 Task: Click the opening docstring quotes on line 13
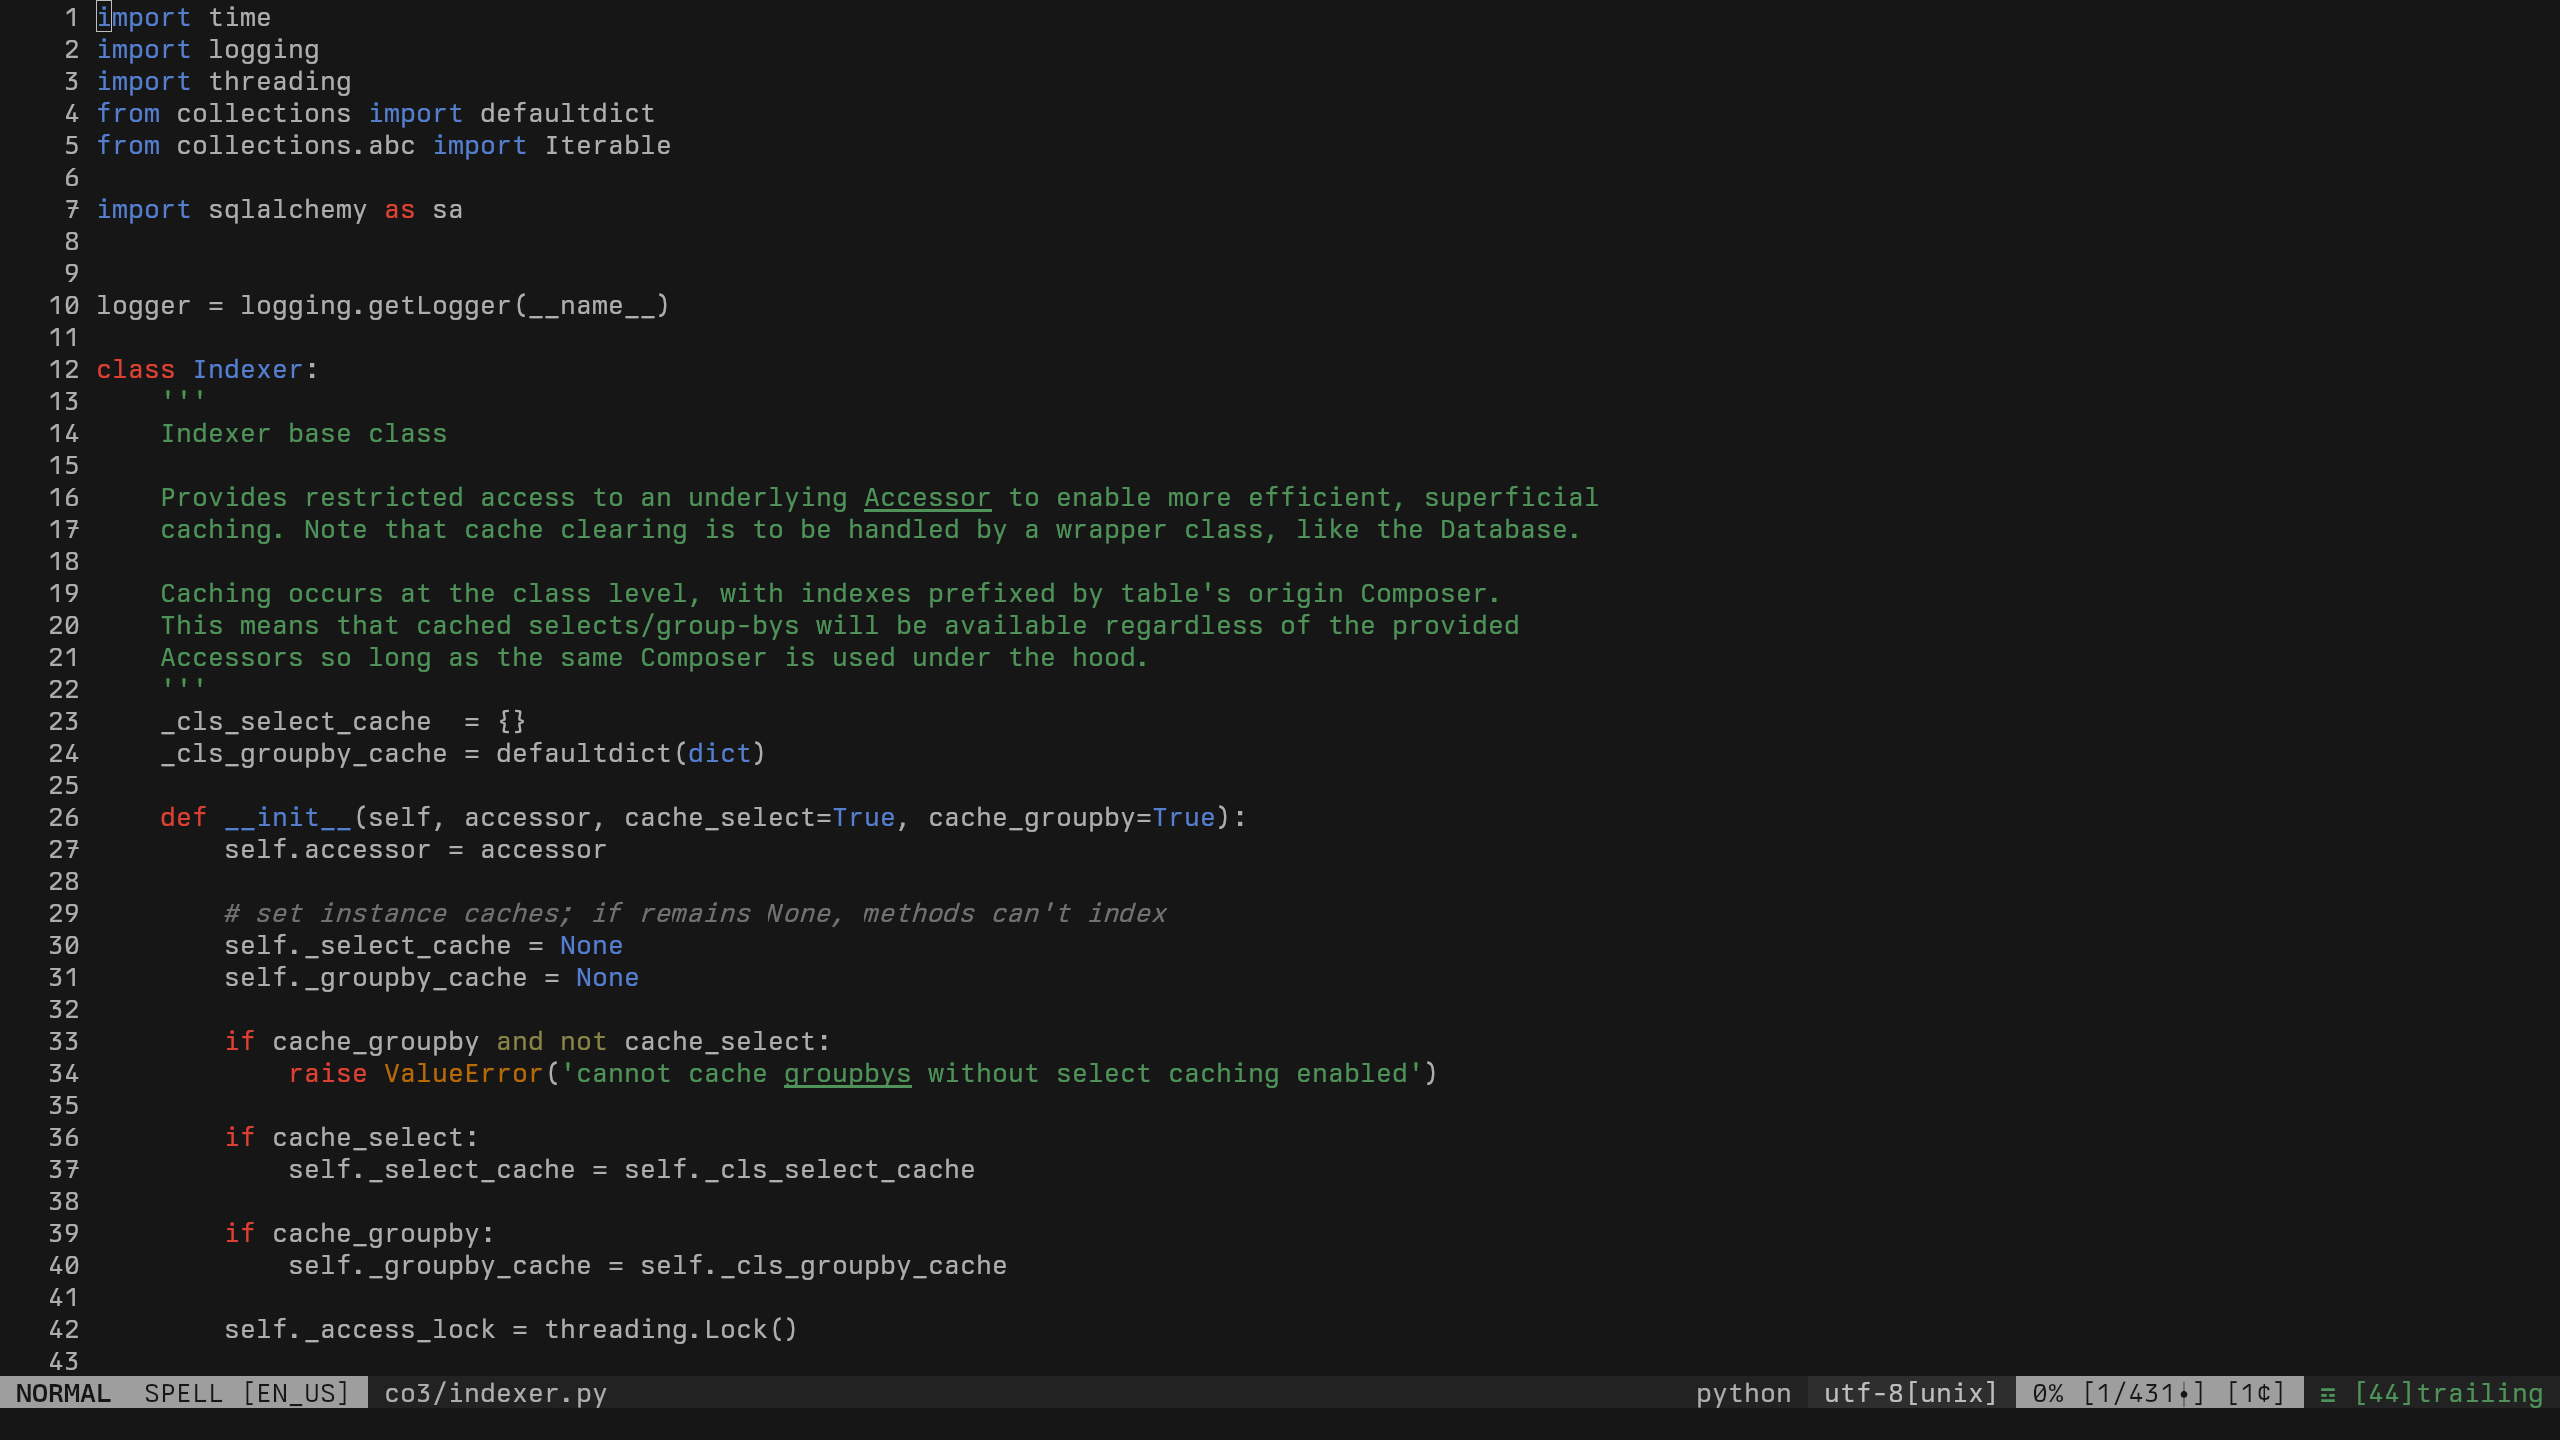pyautogui.click(x=183, y=400)
